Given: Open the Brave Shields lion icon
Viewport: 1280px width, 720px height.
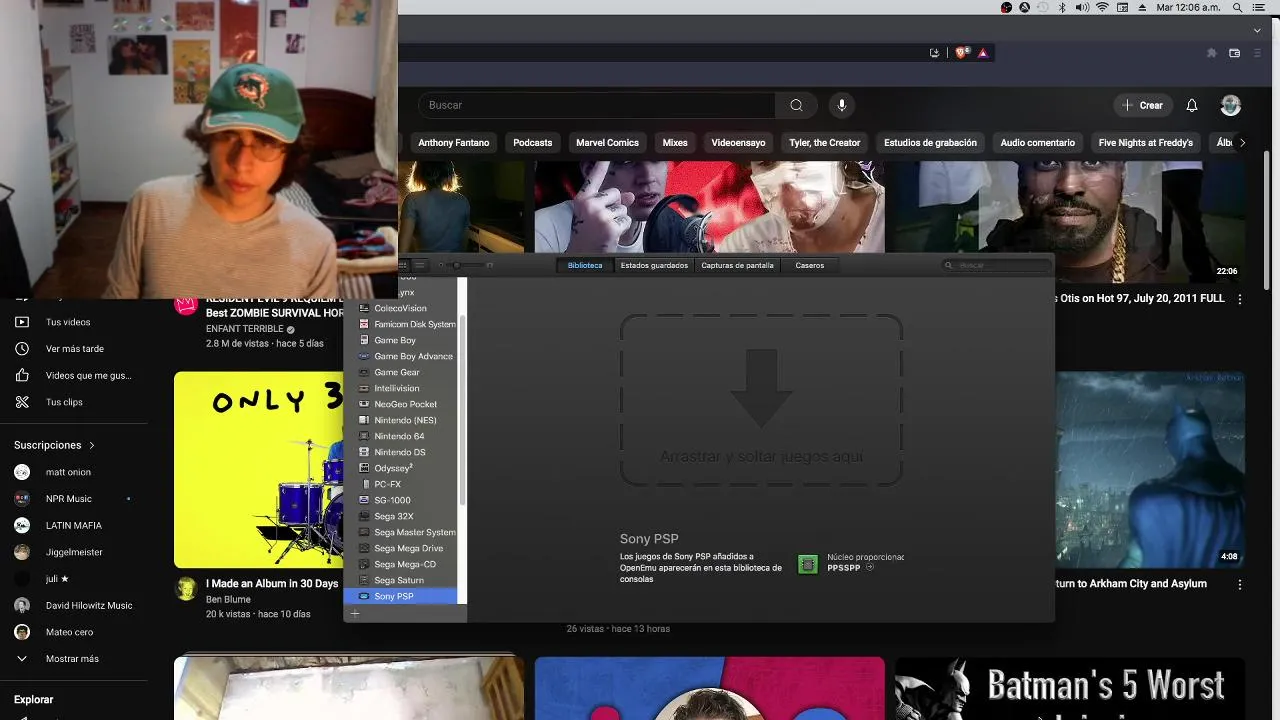Looking at the screenshot, I should (961, 53).
